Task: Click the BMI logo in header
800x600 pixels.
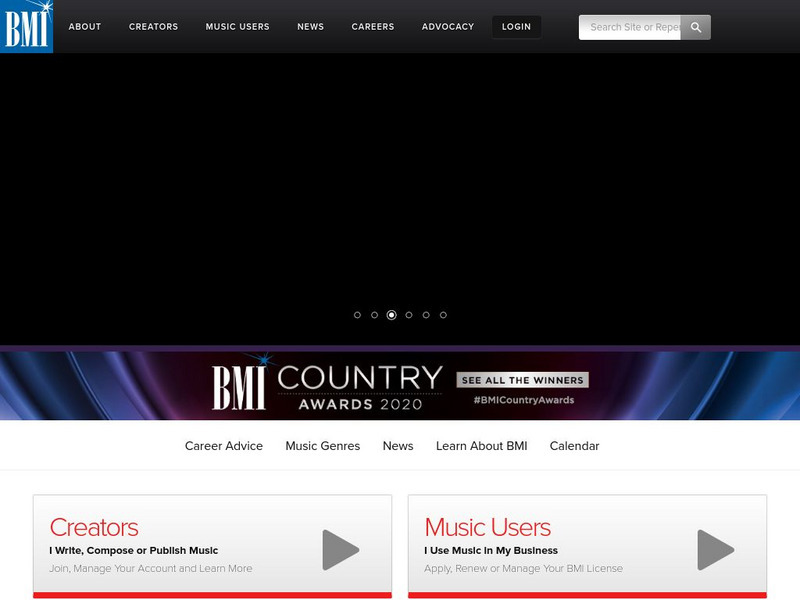Action: point(27,27)
